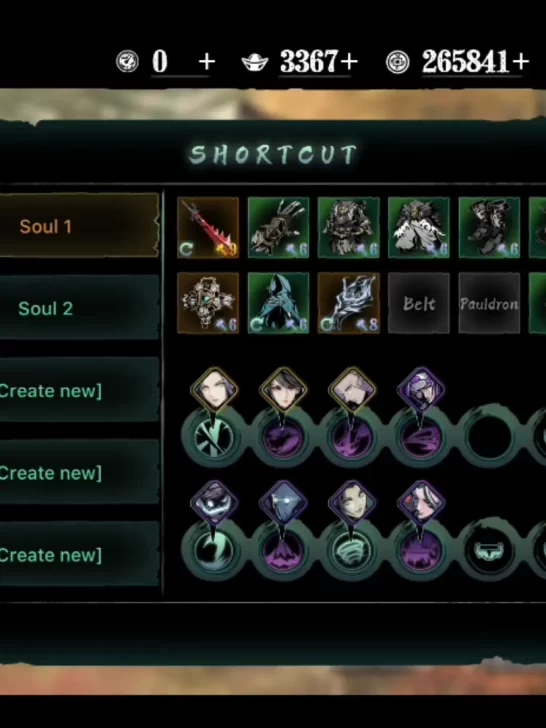
Task: Open the gauntlet equipment slot
Action: coord(279,228)
